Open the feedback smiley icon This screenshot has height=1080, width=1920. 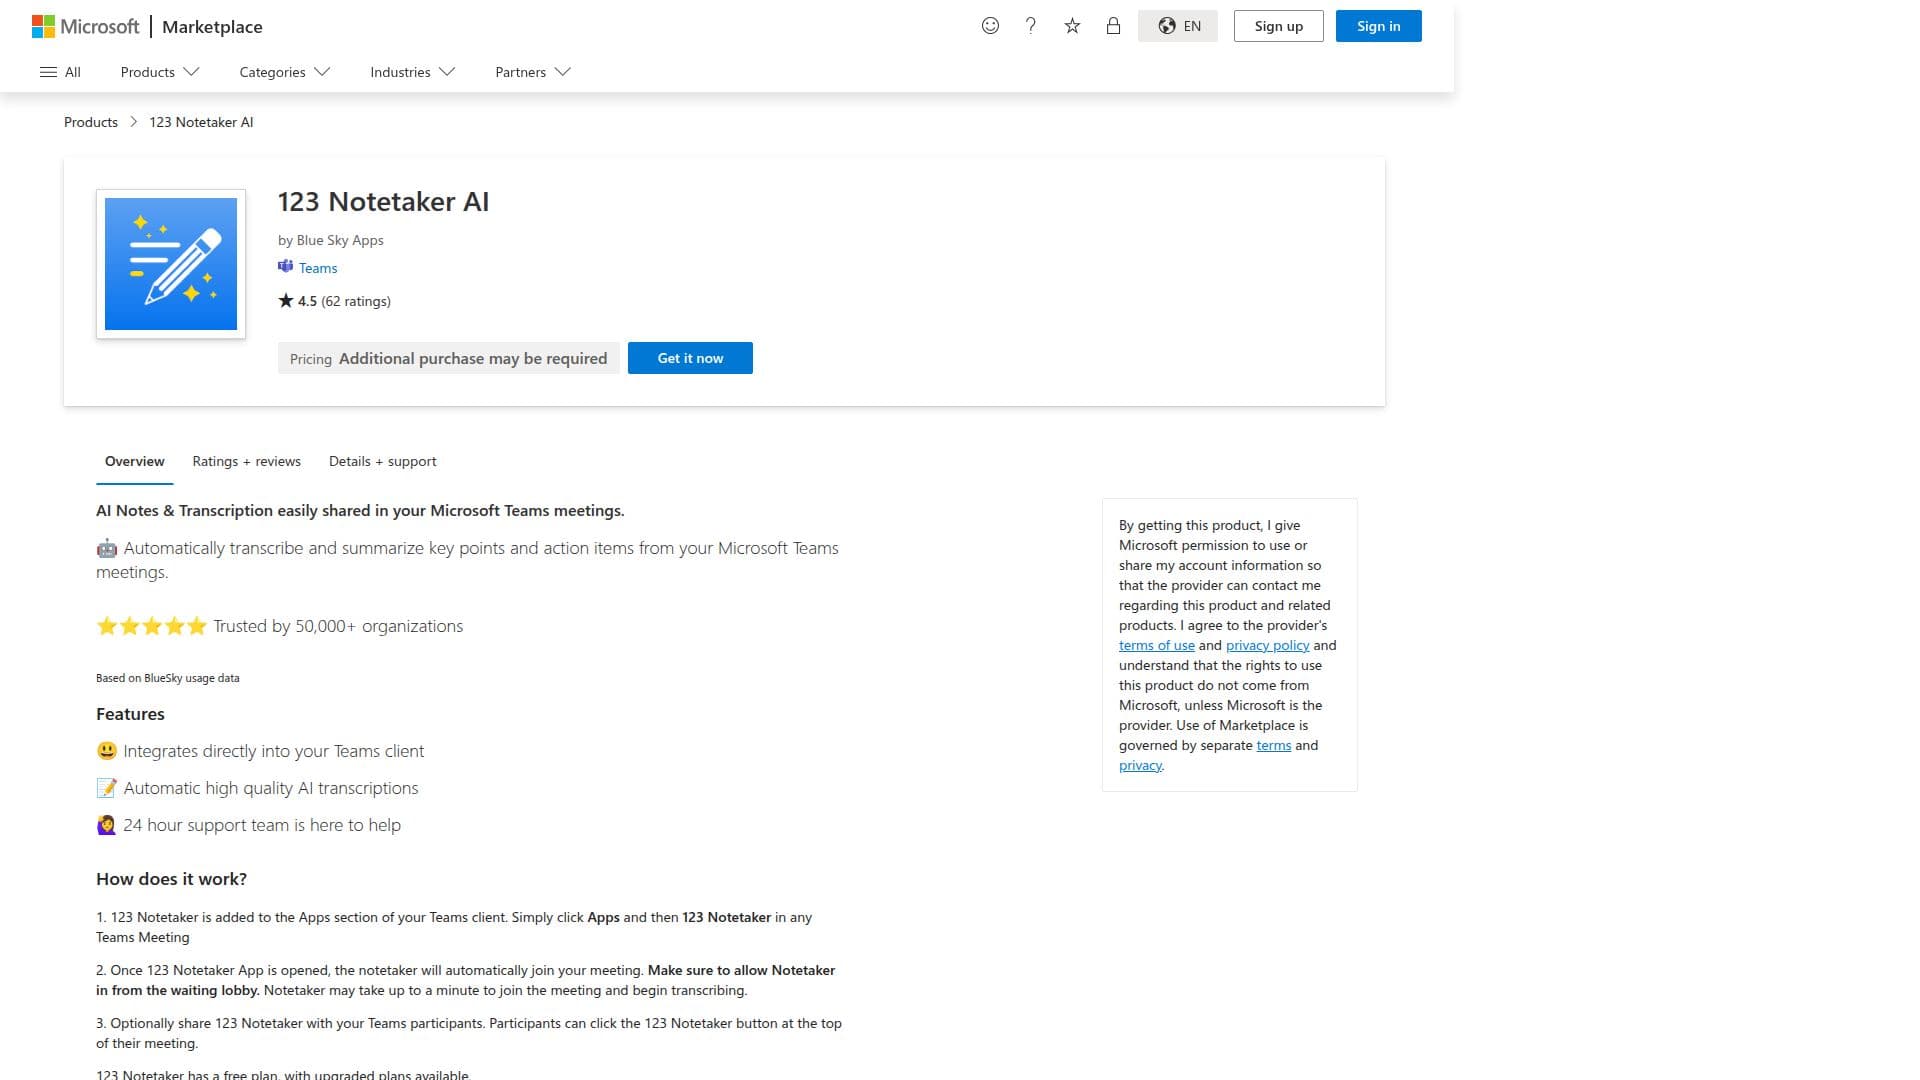point(990,26)
